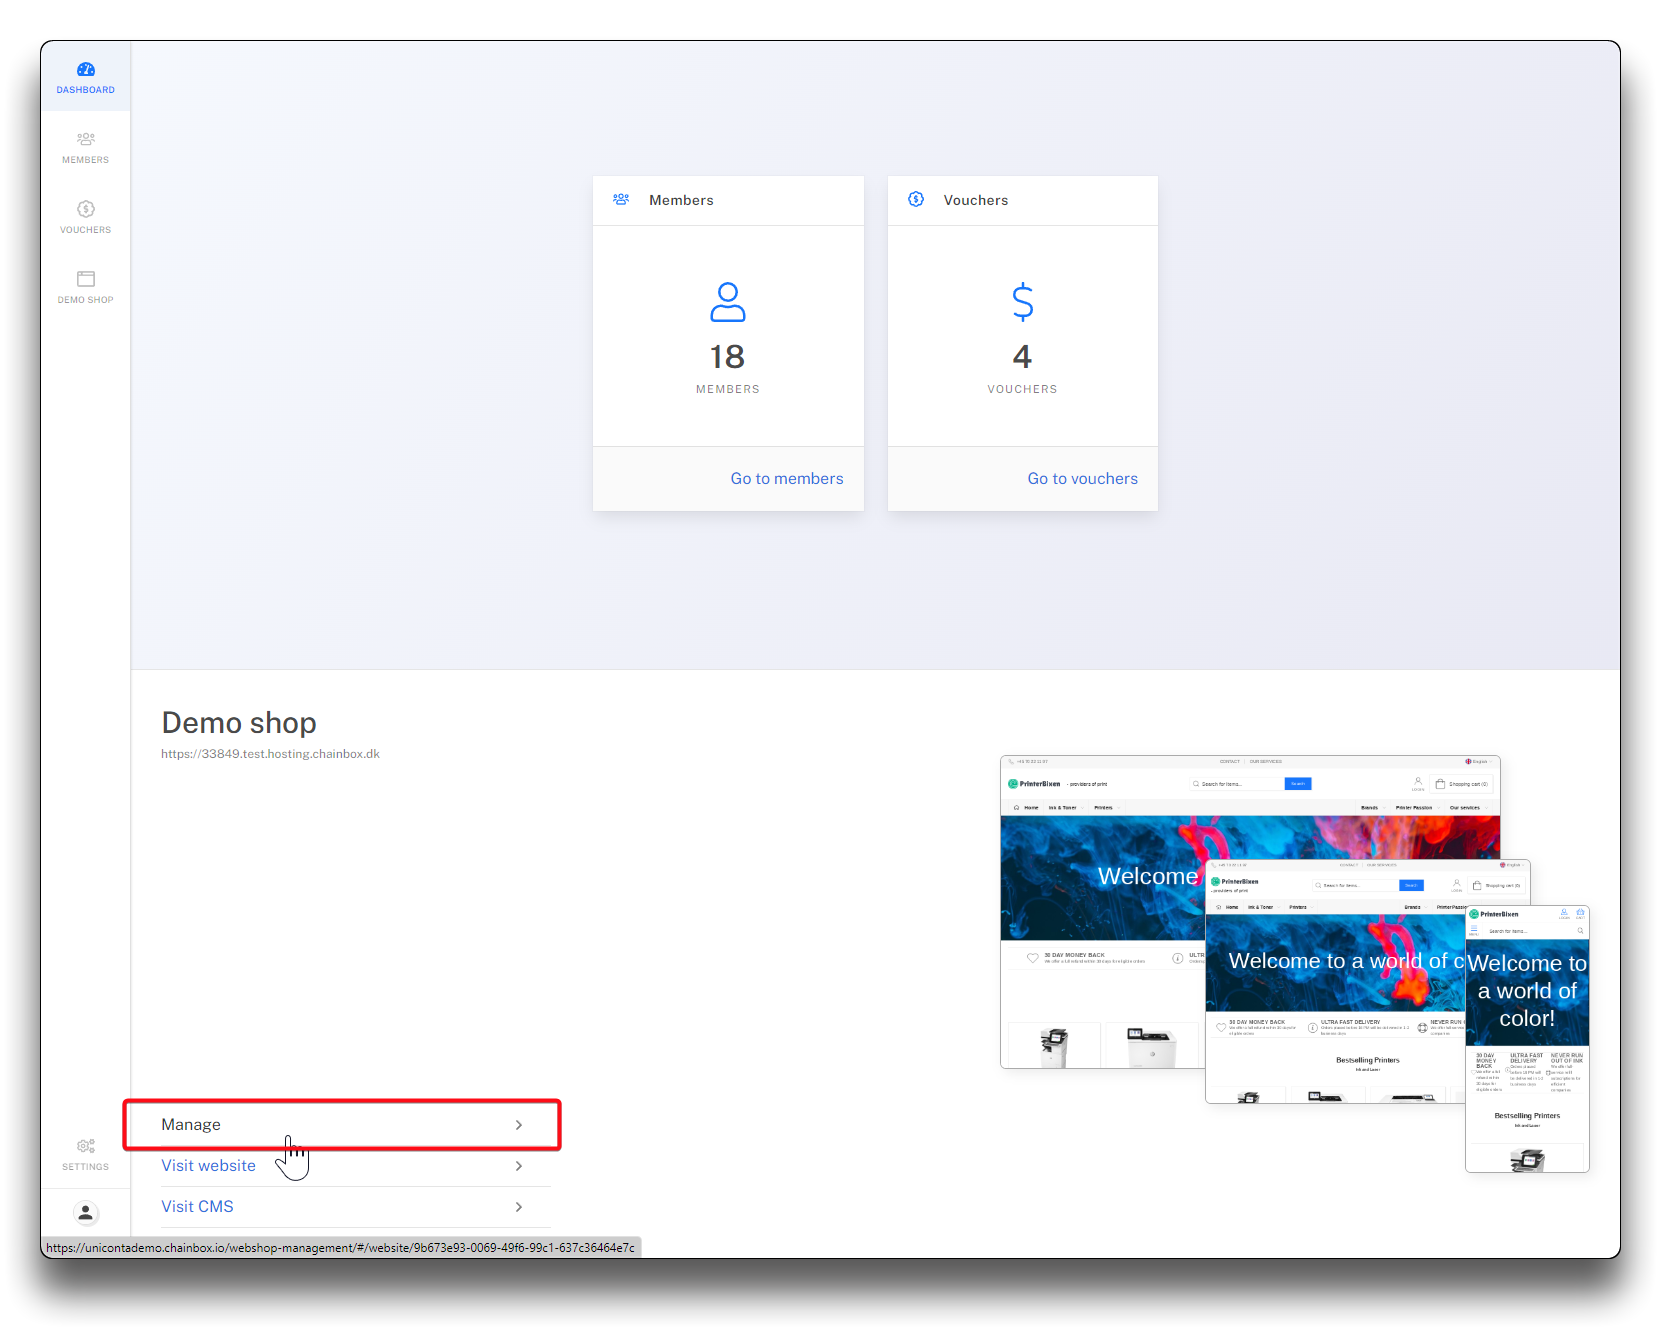
Task: Click the chevron next to Visit CMS
Action: coord(519,1207)
